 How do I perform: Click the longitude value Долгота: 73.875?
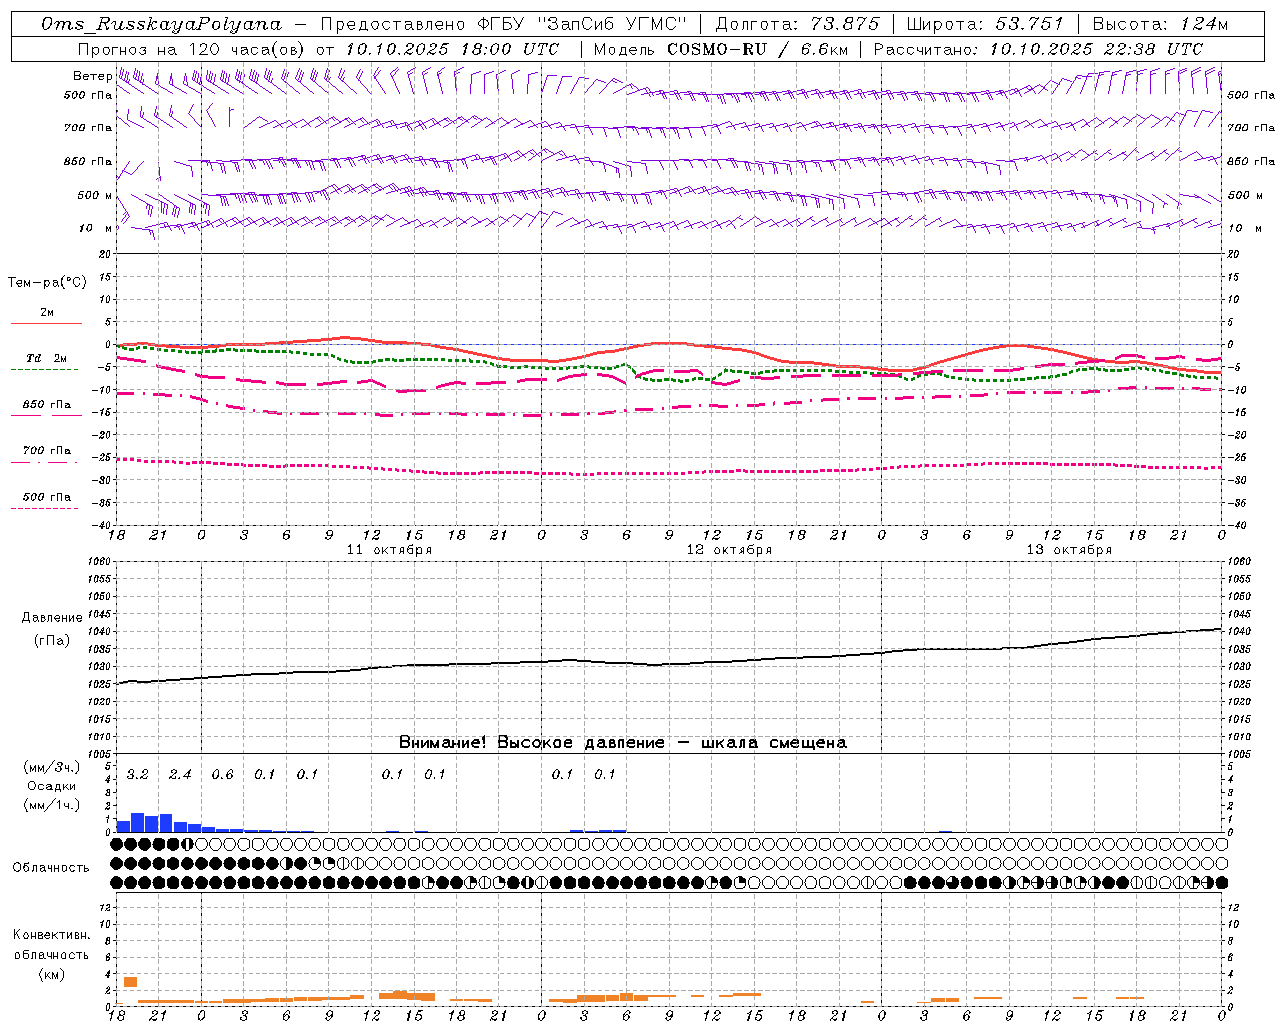pos(798,24)
